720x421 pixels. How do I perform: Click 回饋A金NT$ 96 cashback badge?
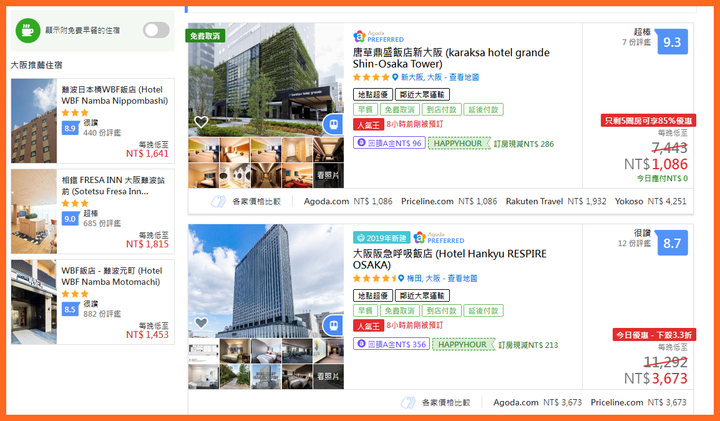[x=389, y=143]
